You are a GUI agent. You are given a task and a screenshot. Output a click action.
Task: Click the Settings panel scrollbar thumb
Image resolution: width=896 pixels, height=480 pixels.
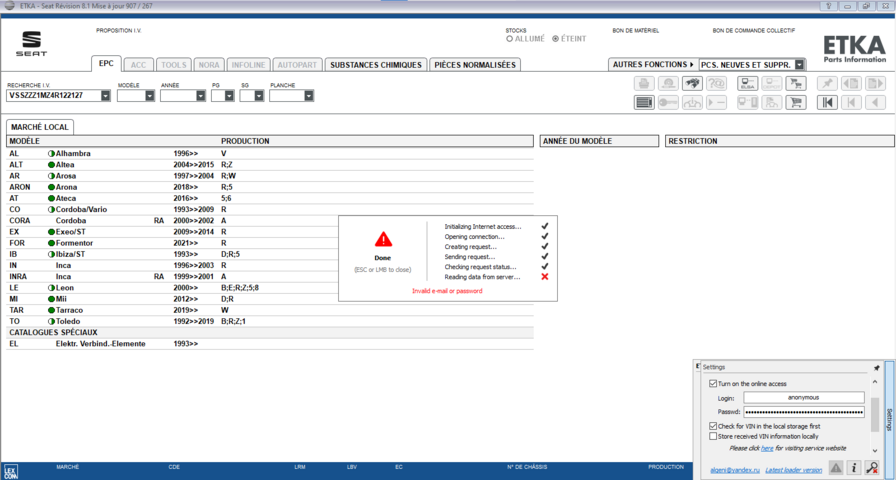[x=875, y=415]
